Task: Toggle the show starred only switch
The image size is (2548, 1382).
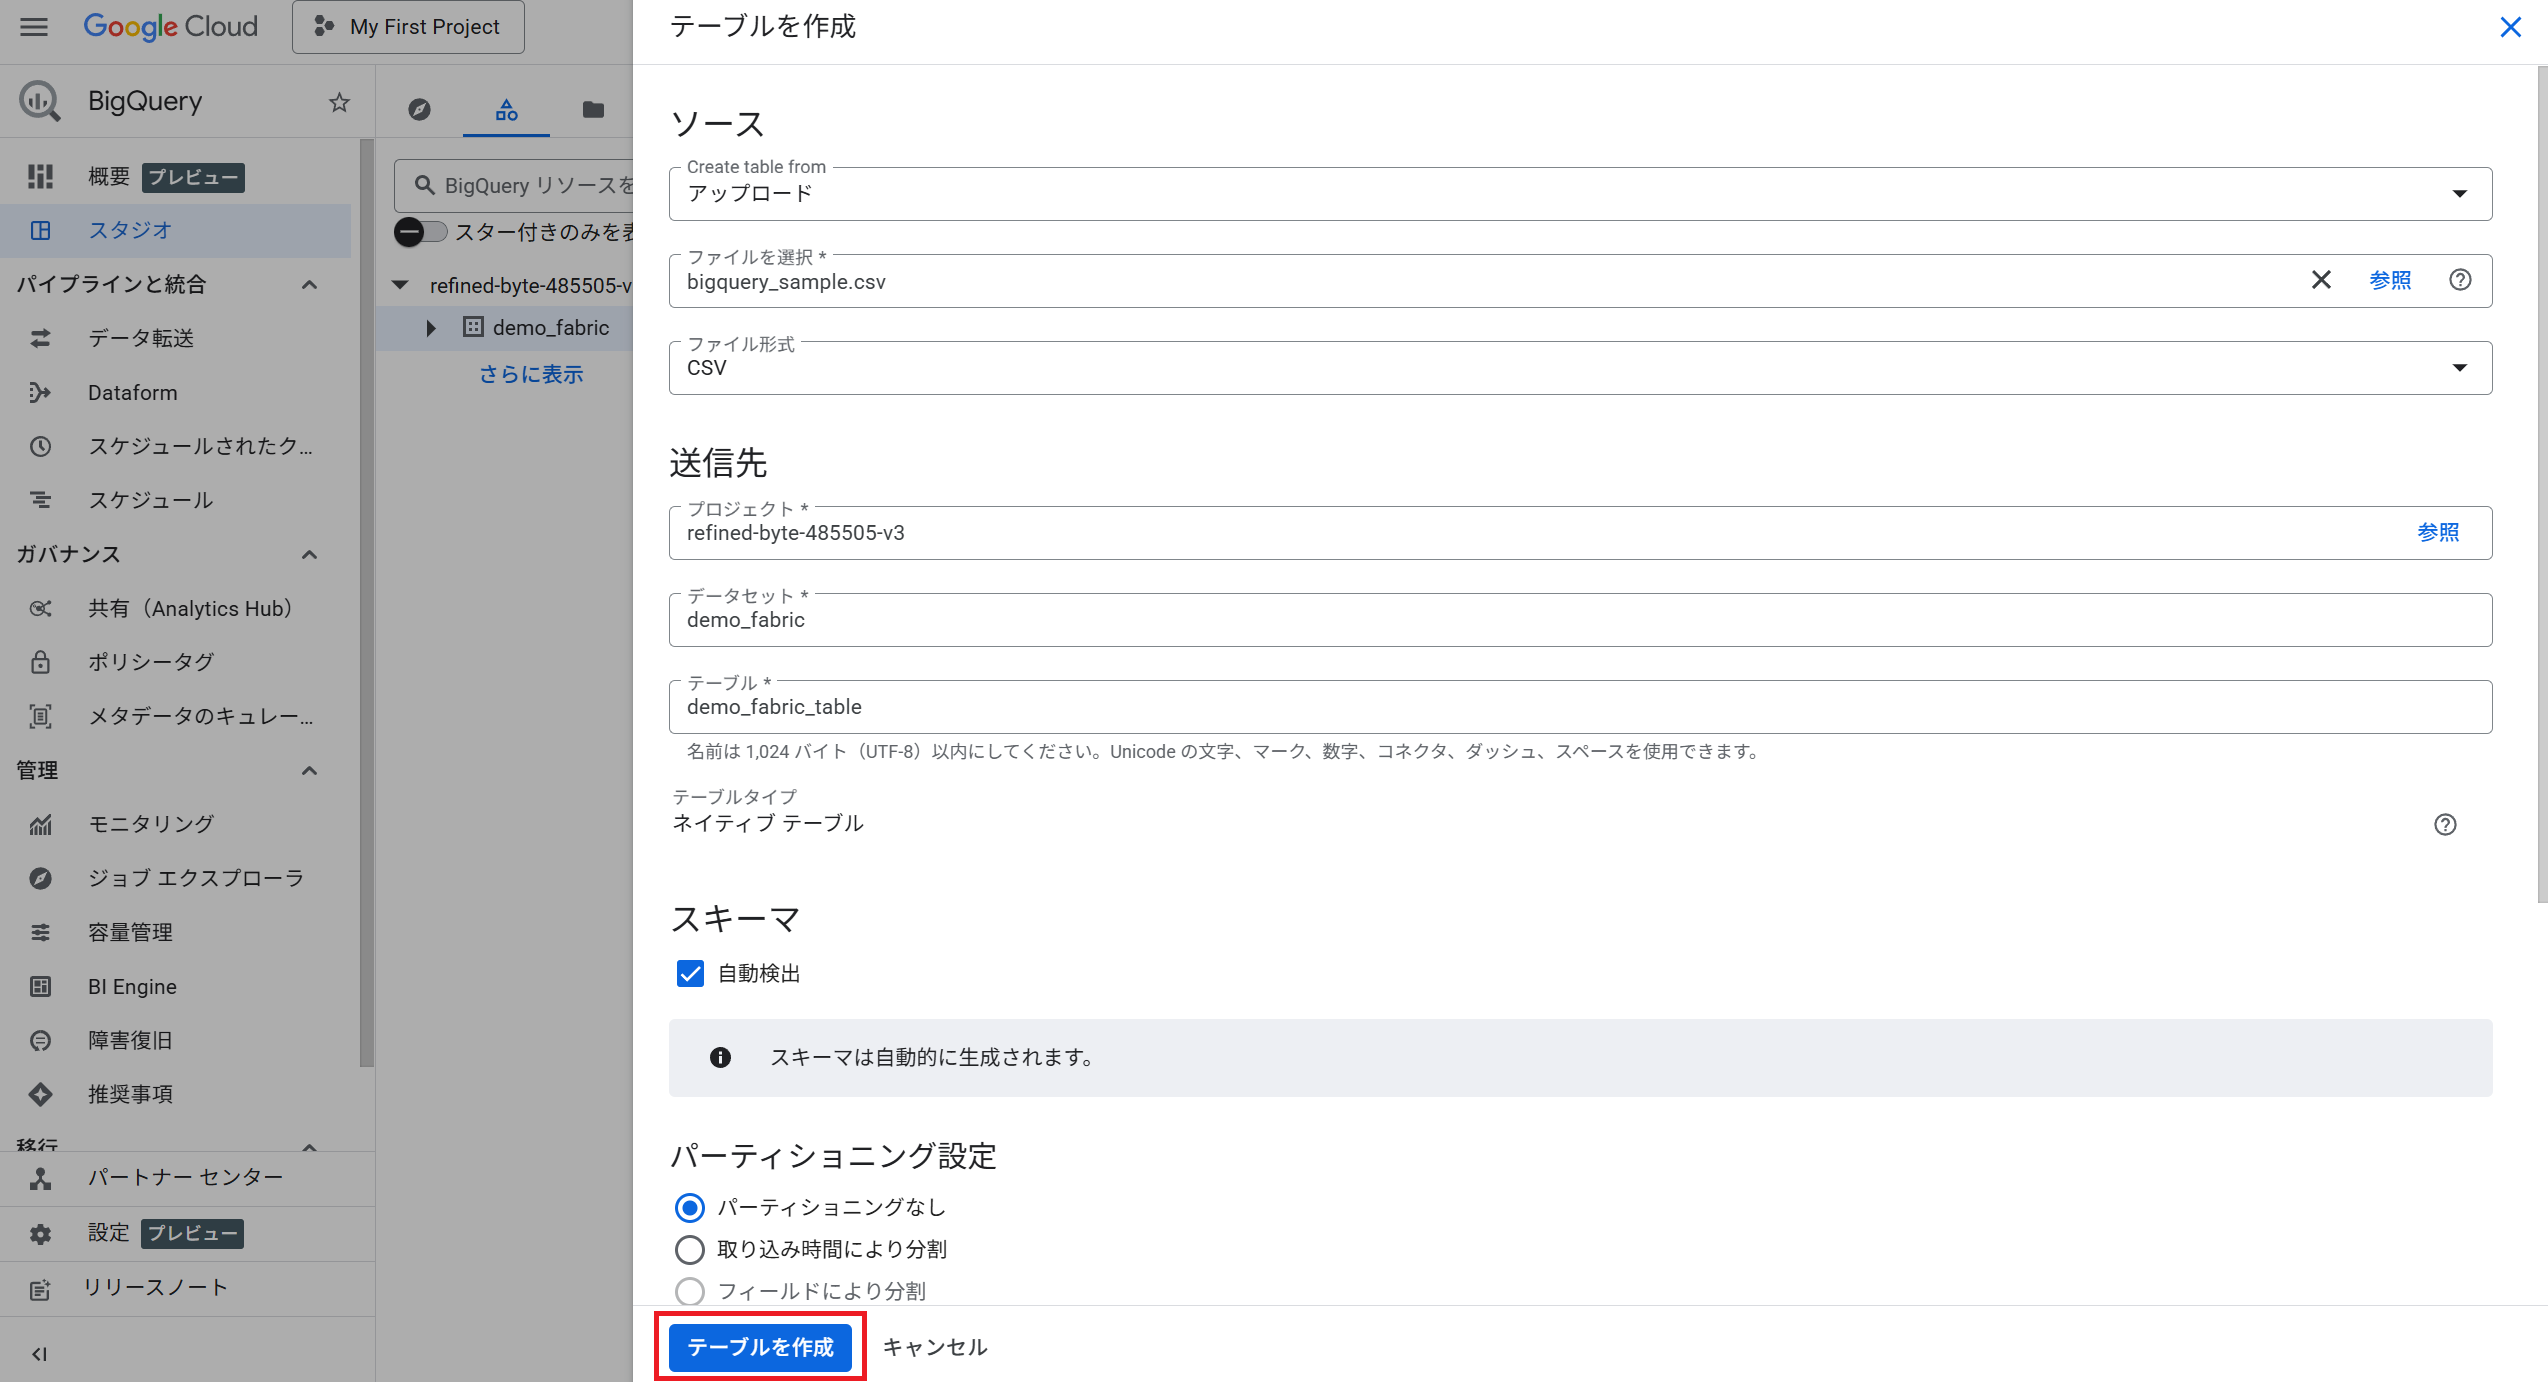Action: coord(420,232)
